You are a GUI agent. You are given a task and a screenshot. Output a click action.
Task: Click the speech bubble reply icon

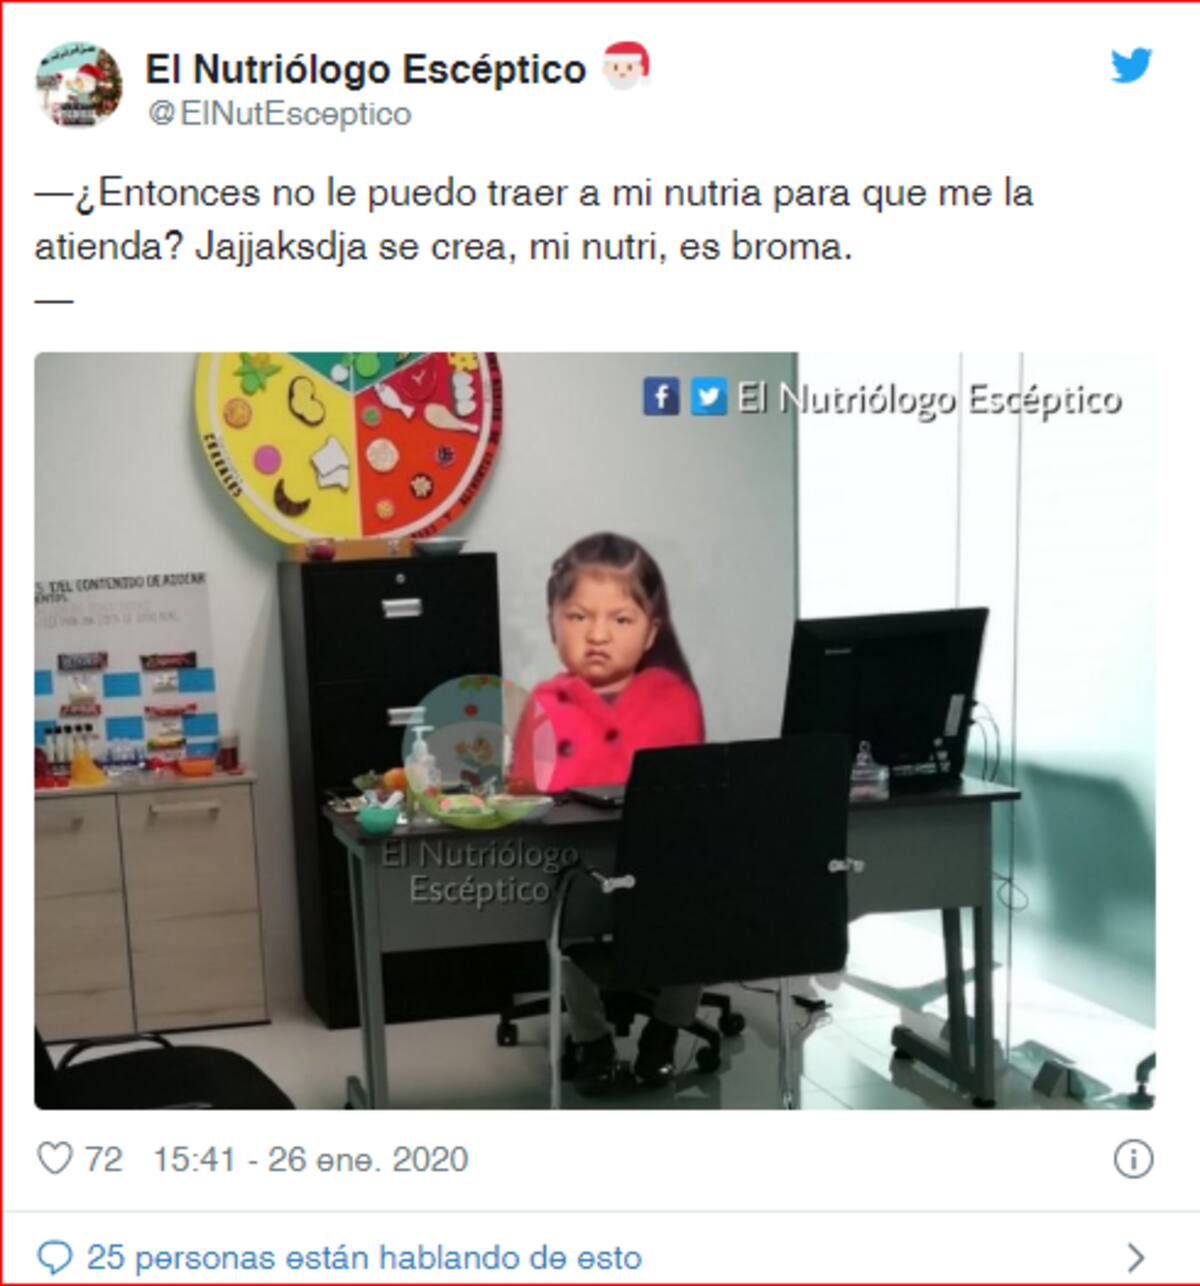click(x=54, y=1257)
